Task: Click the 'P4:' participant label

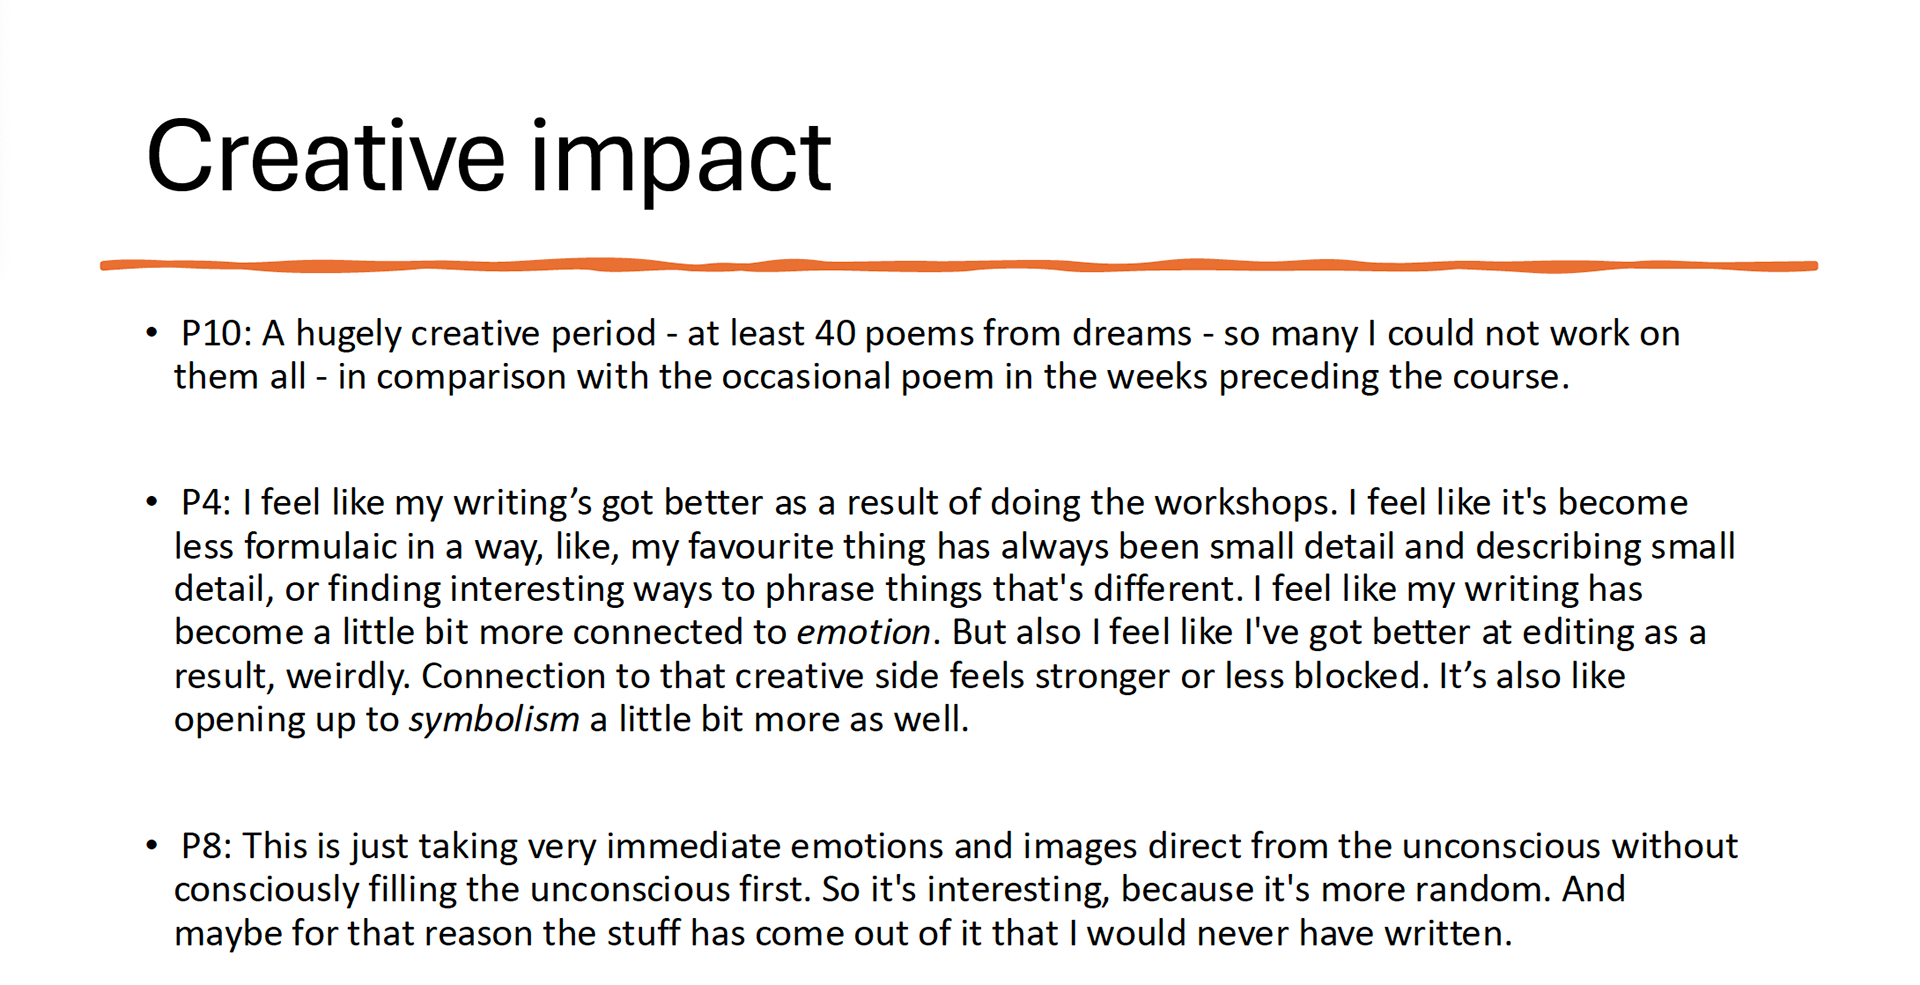Action: (206, 502)
